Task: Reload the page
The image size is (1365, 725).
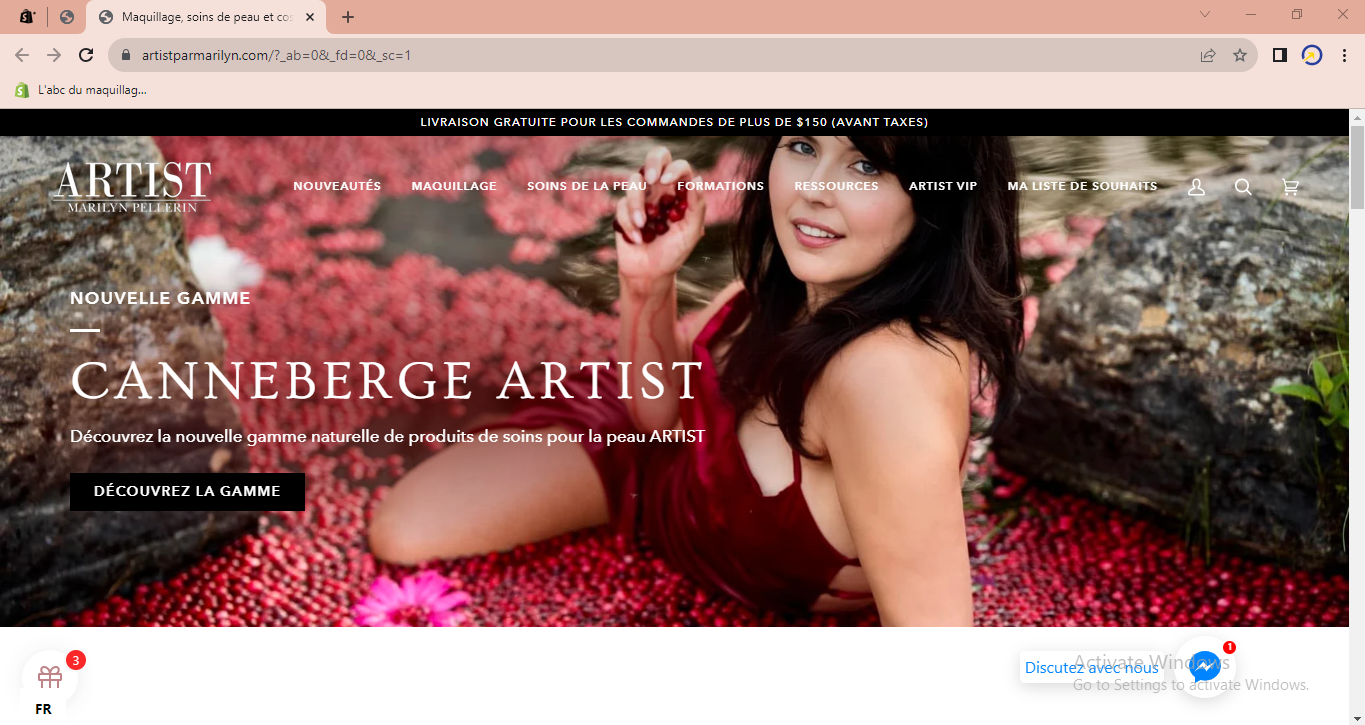Action: click(x=86, y=56)
